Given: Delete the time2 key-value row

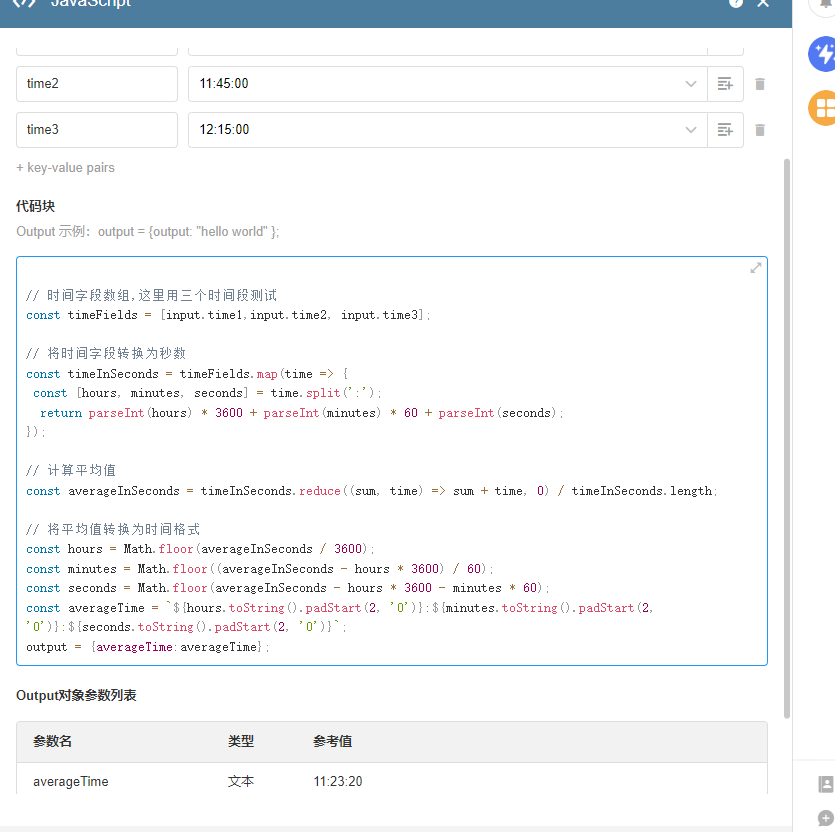Looking at the screenshot, I should point(760,84).
